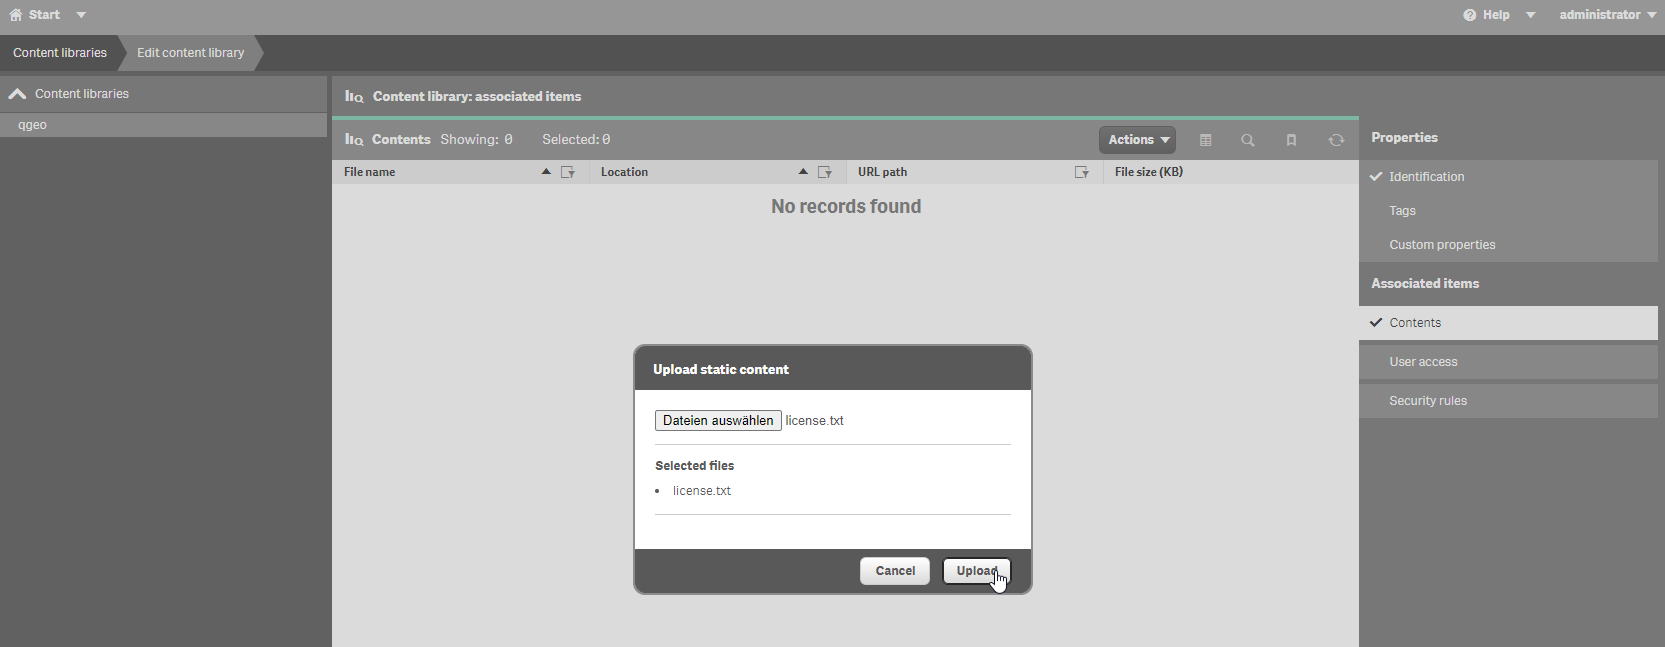Screen dimensions: 1665x647
Task: Open the User access associated item
Action: coord(1423,362)
